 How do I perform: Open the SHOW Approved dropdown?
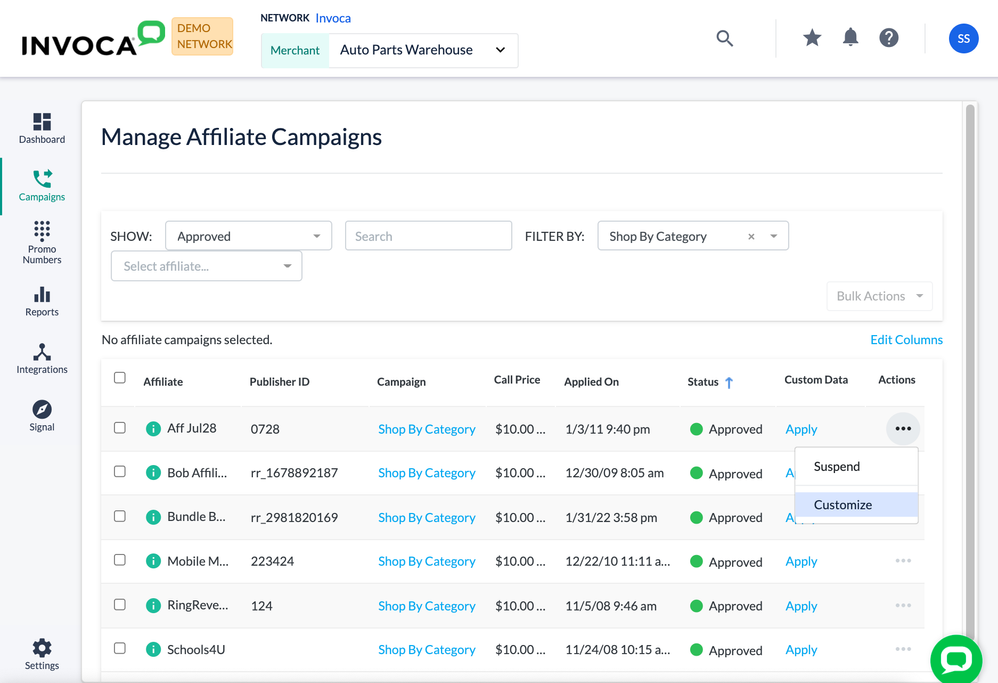click(x=248, y=236)
